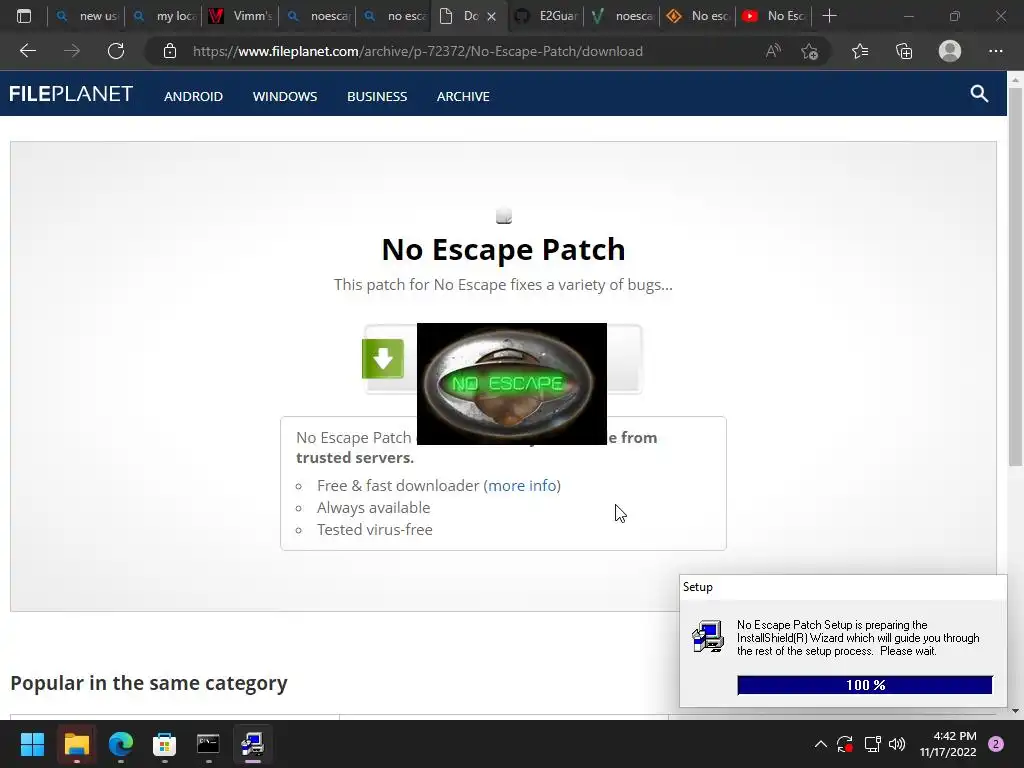Switch to the orange-icon 'No esc' tab

(x=699, y=16)
